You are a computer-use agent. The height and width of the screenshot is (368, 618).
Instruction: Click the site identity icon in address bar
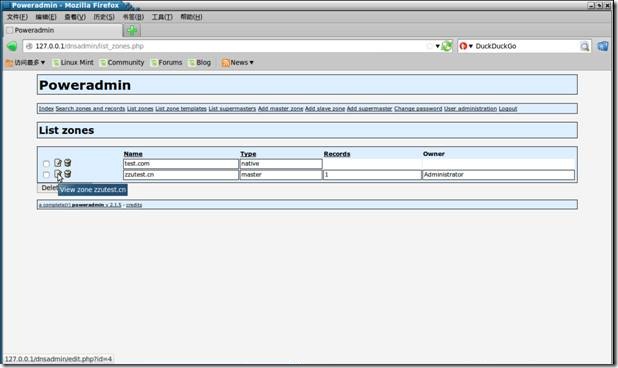[29, 46]
